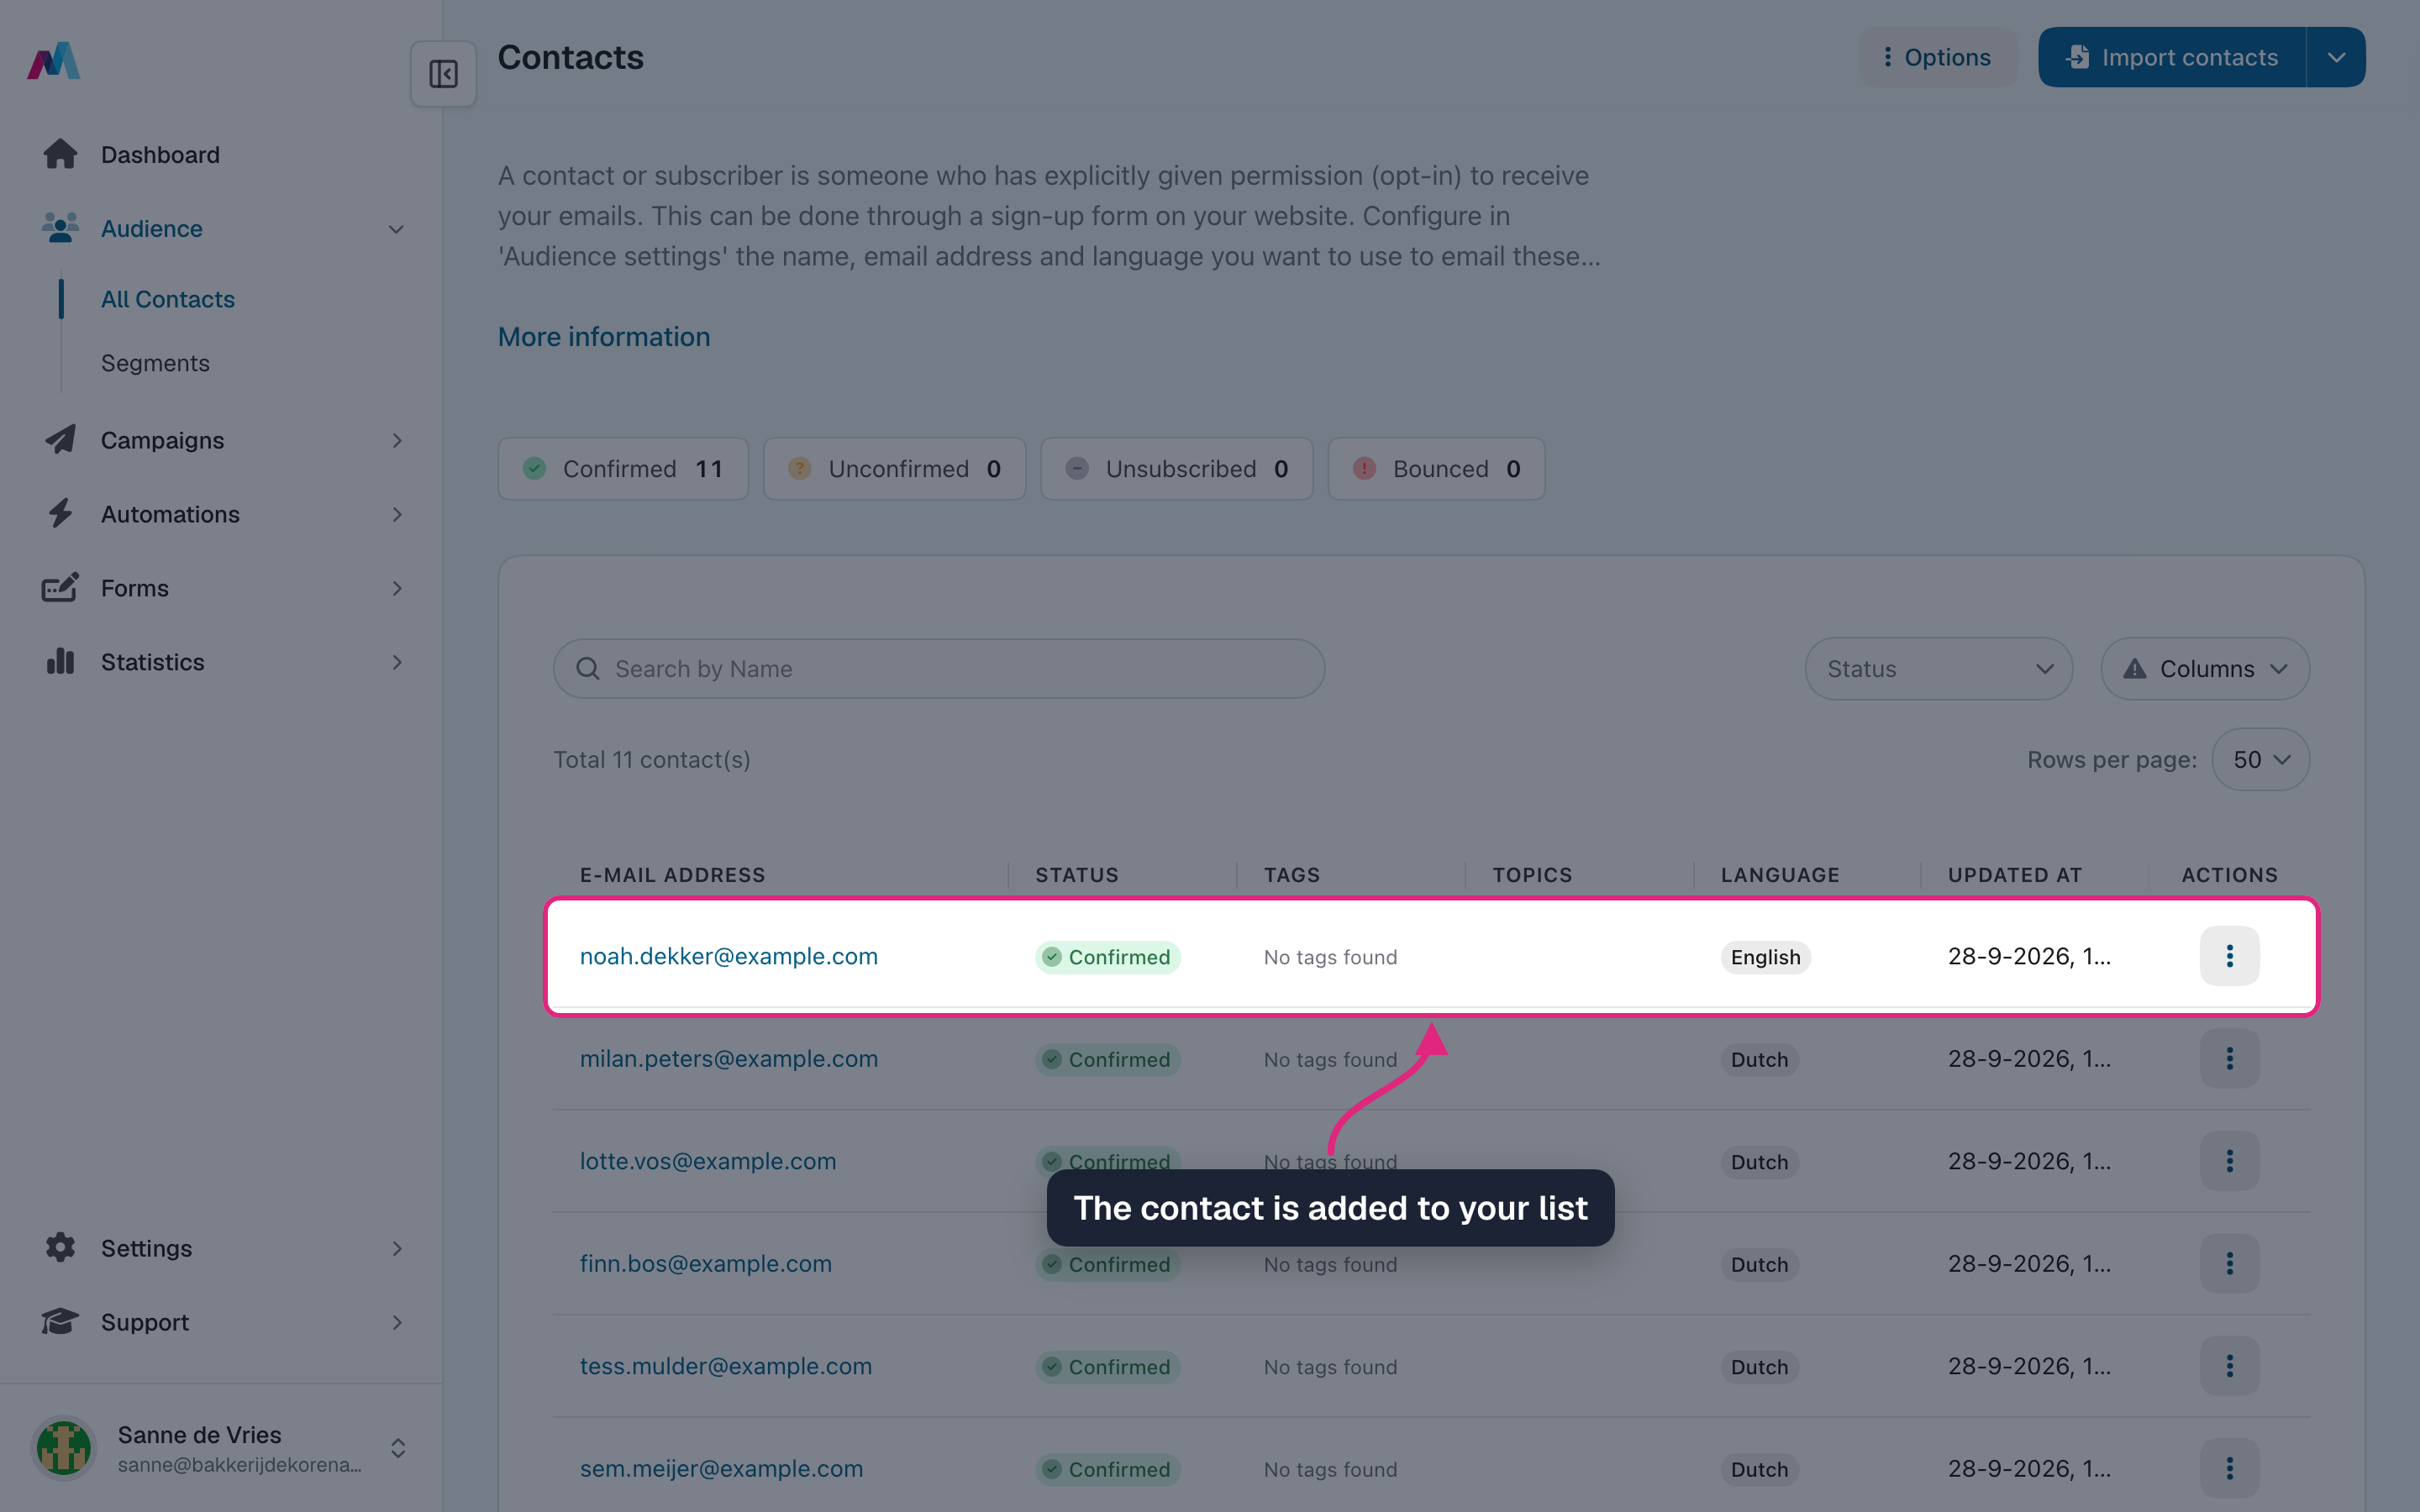Open actions menu for tess.mulder row
Image resolution: width=2420 pixels, height=1512 pixels.
click(x=2229, y=1366)
